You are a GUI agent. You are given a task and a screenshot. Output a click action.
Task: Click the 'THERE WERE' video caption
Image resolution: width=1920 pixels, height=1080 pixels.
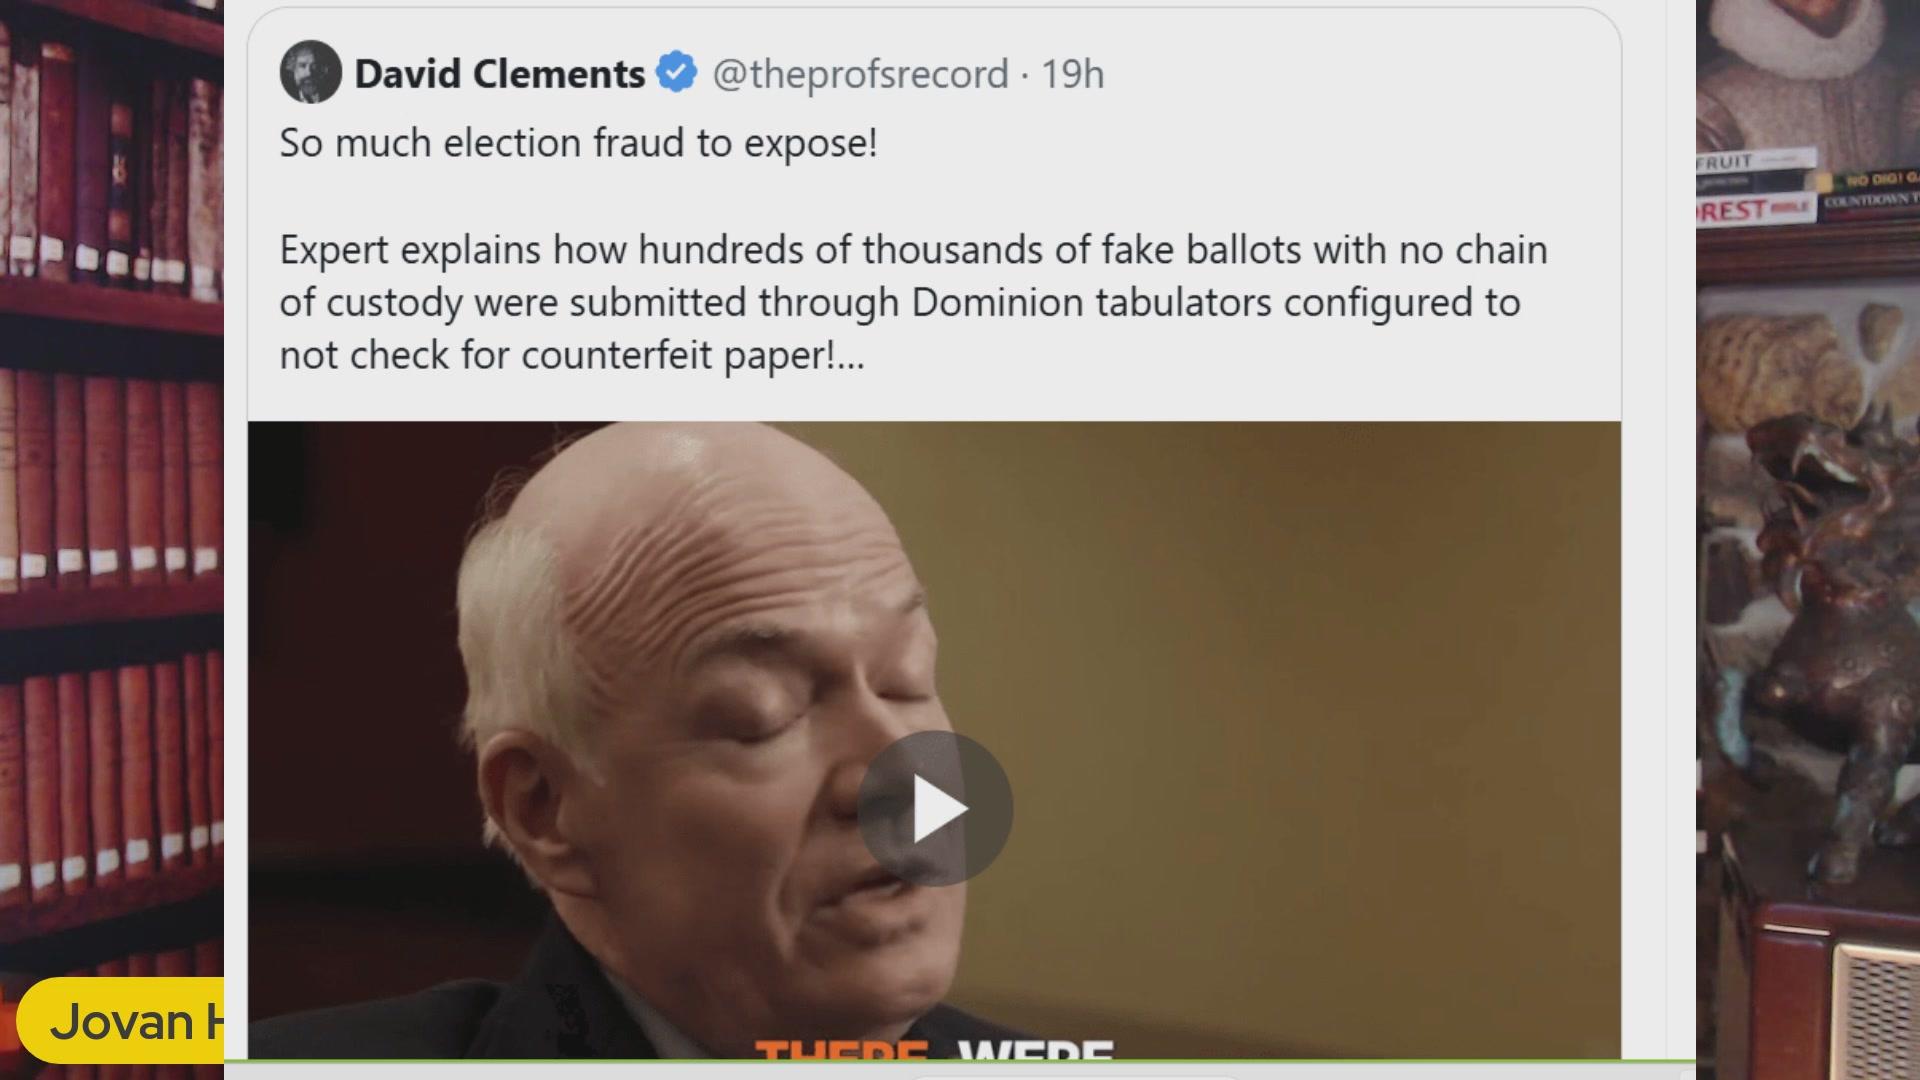point(934,1049)
